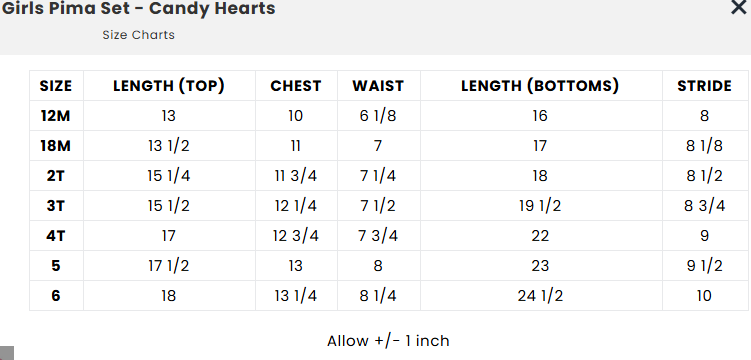
Task: Select the 2T size row label
Action: coord(56,176)
